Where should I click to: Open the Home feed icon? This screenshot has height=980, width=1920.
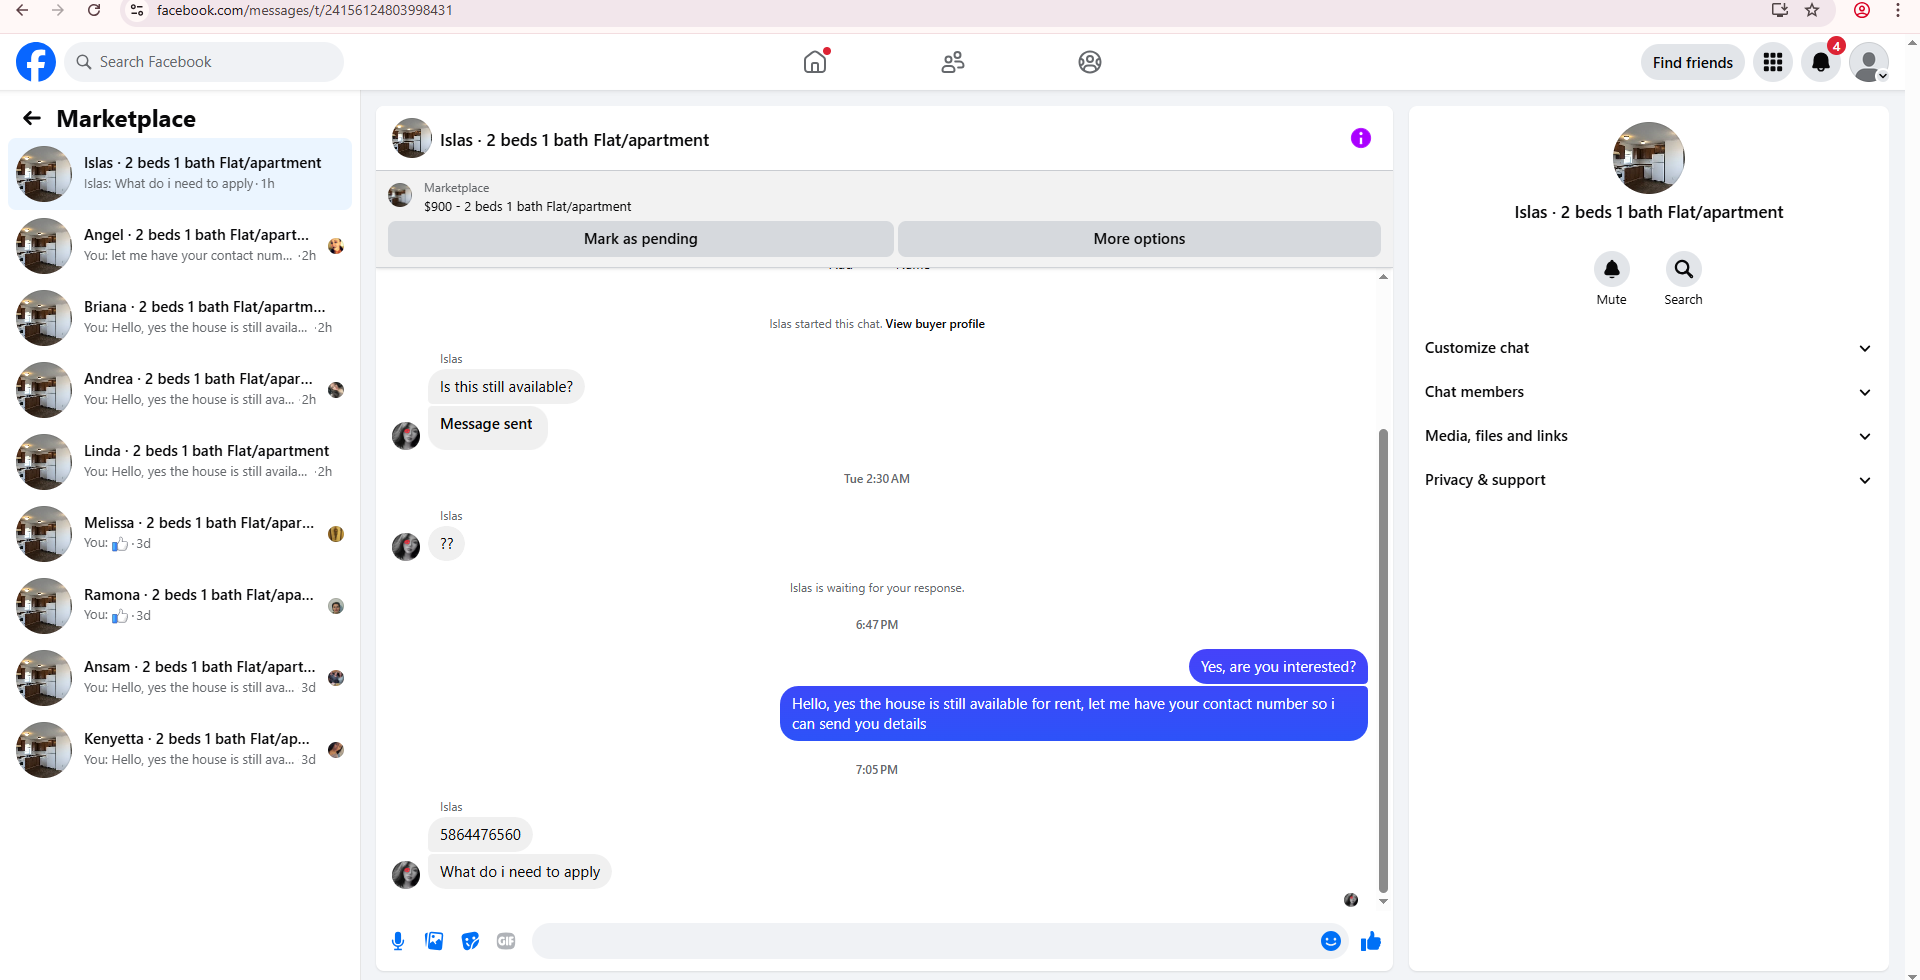(815, 62)
